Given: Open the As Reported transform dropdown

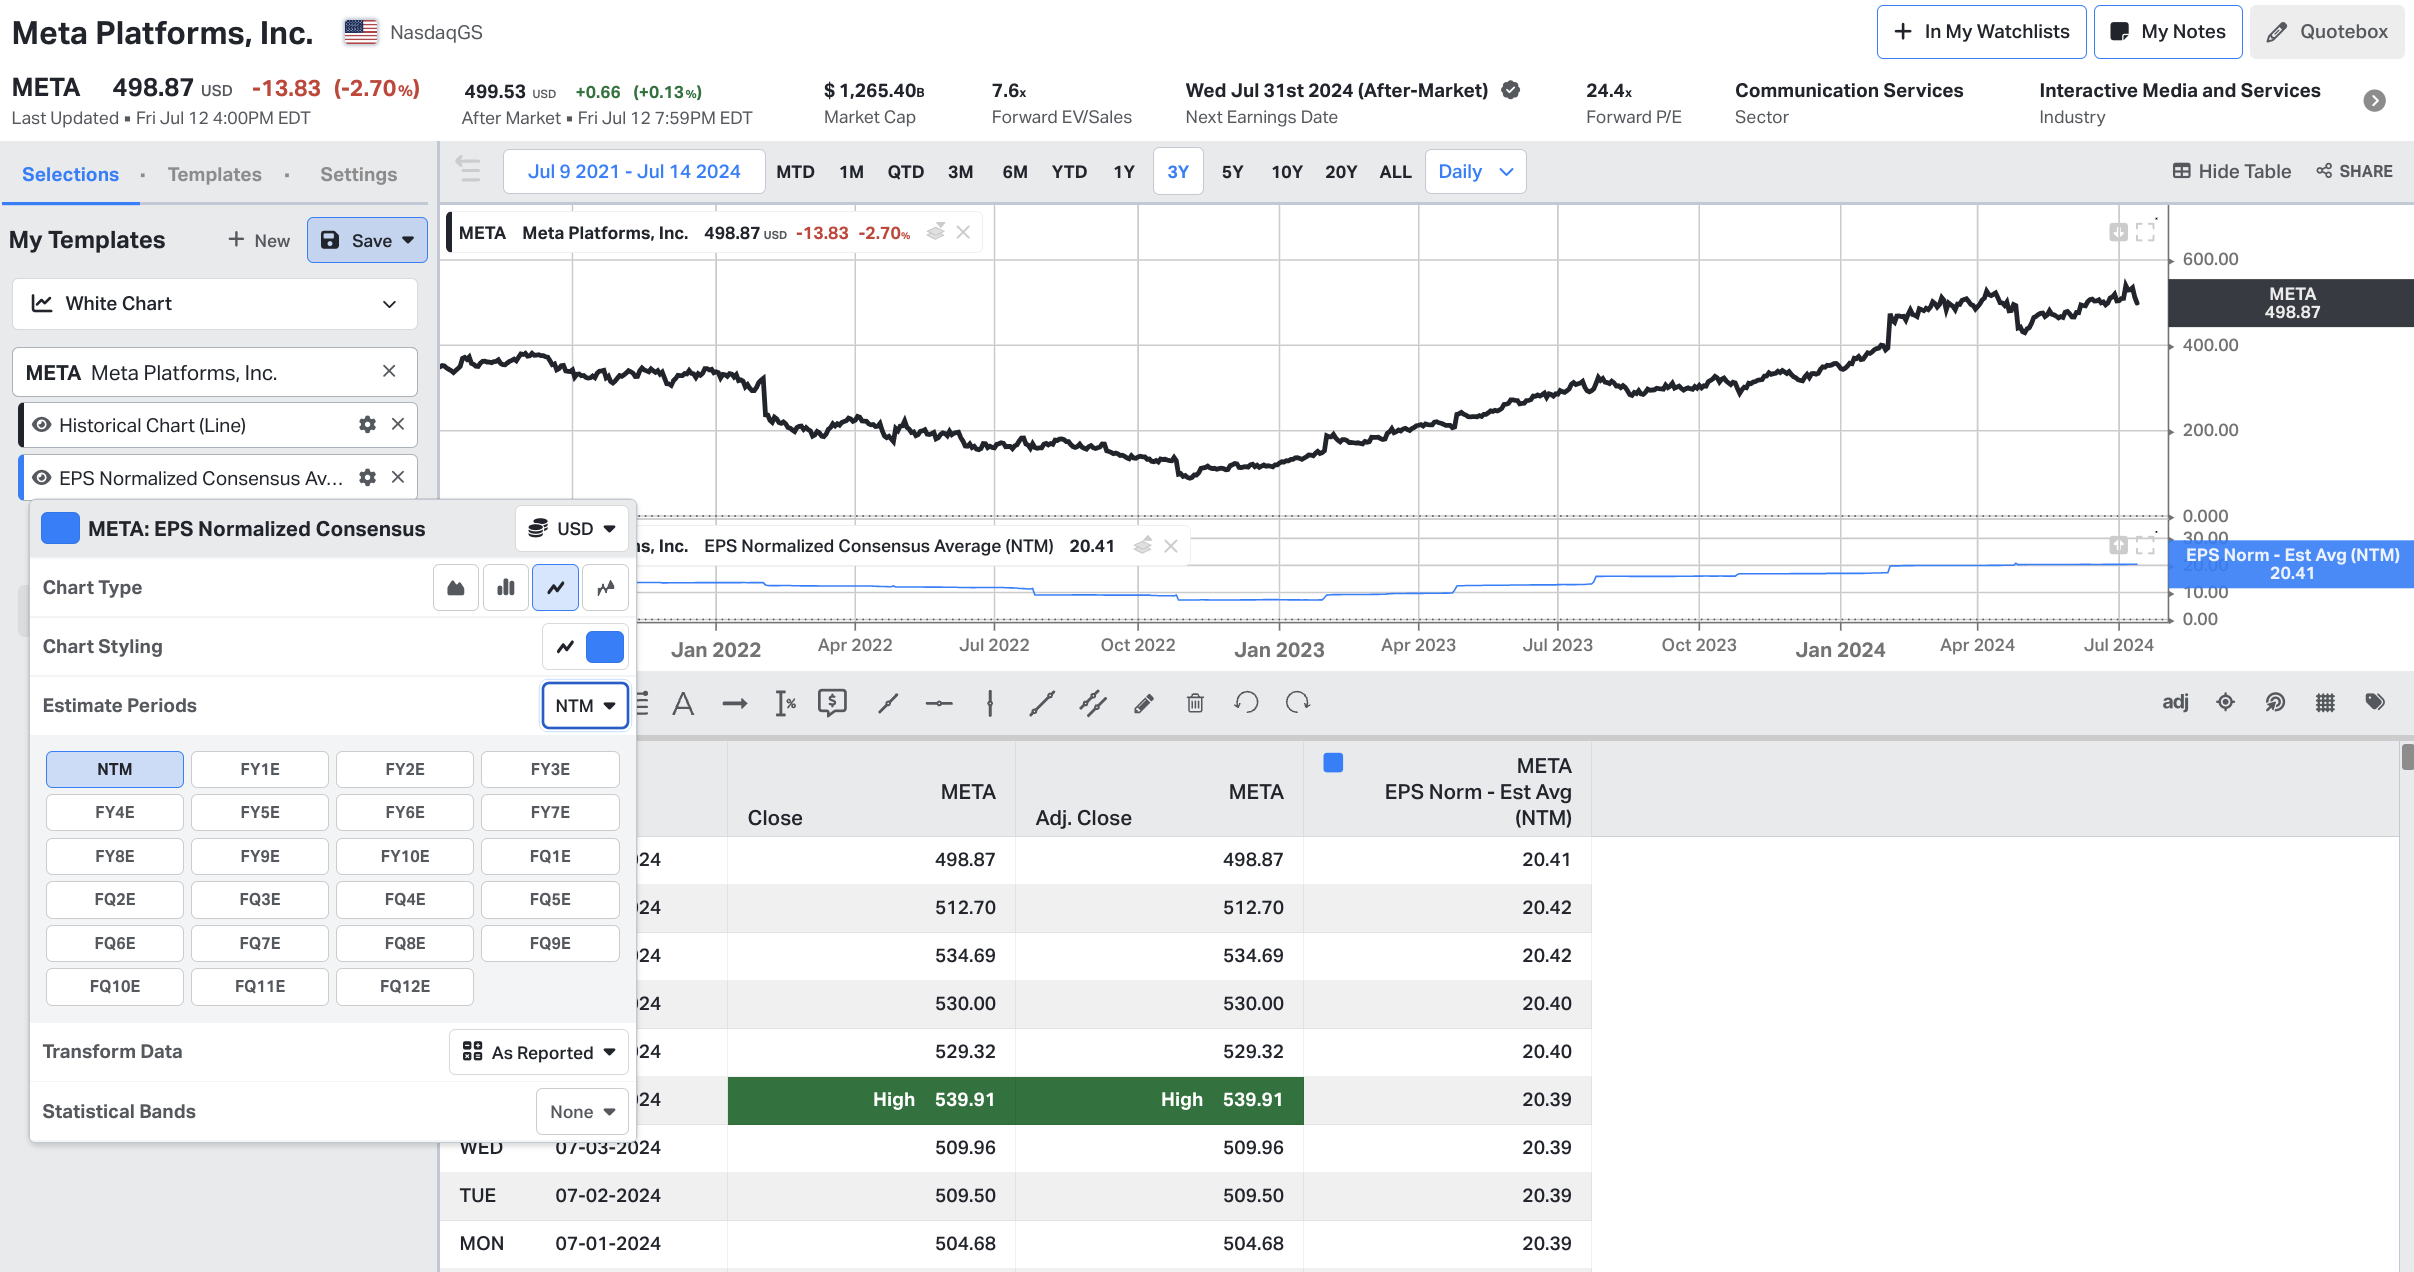Looking at the screenshot, I should 539,1053.
